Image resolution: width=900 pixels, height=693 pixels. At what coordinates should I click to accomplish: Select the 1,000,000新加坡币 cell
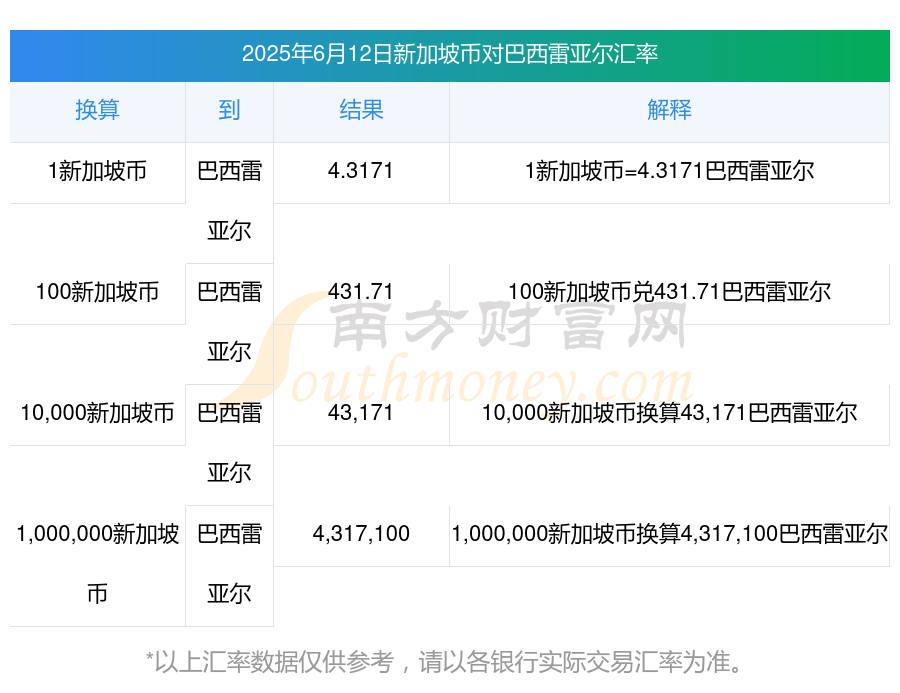tap(98, 564)
